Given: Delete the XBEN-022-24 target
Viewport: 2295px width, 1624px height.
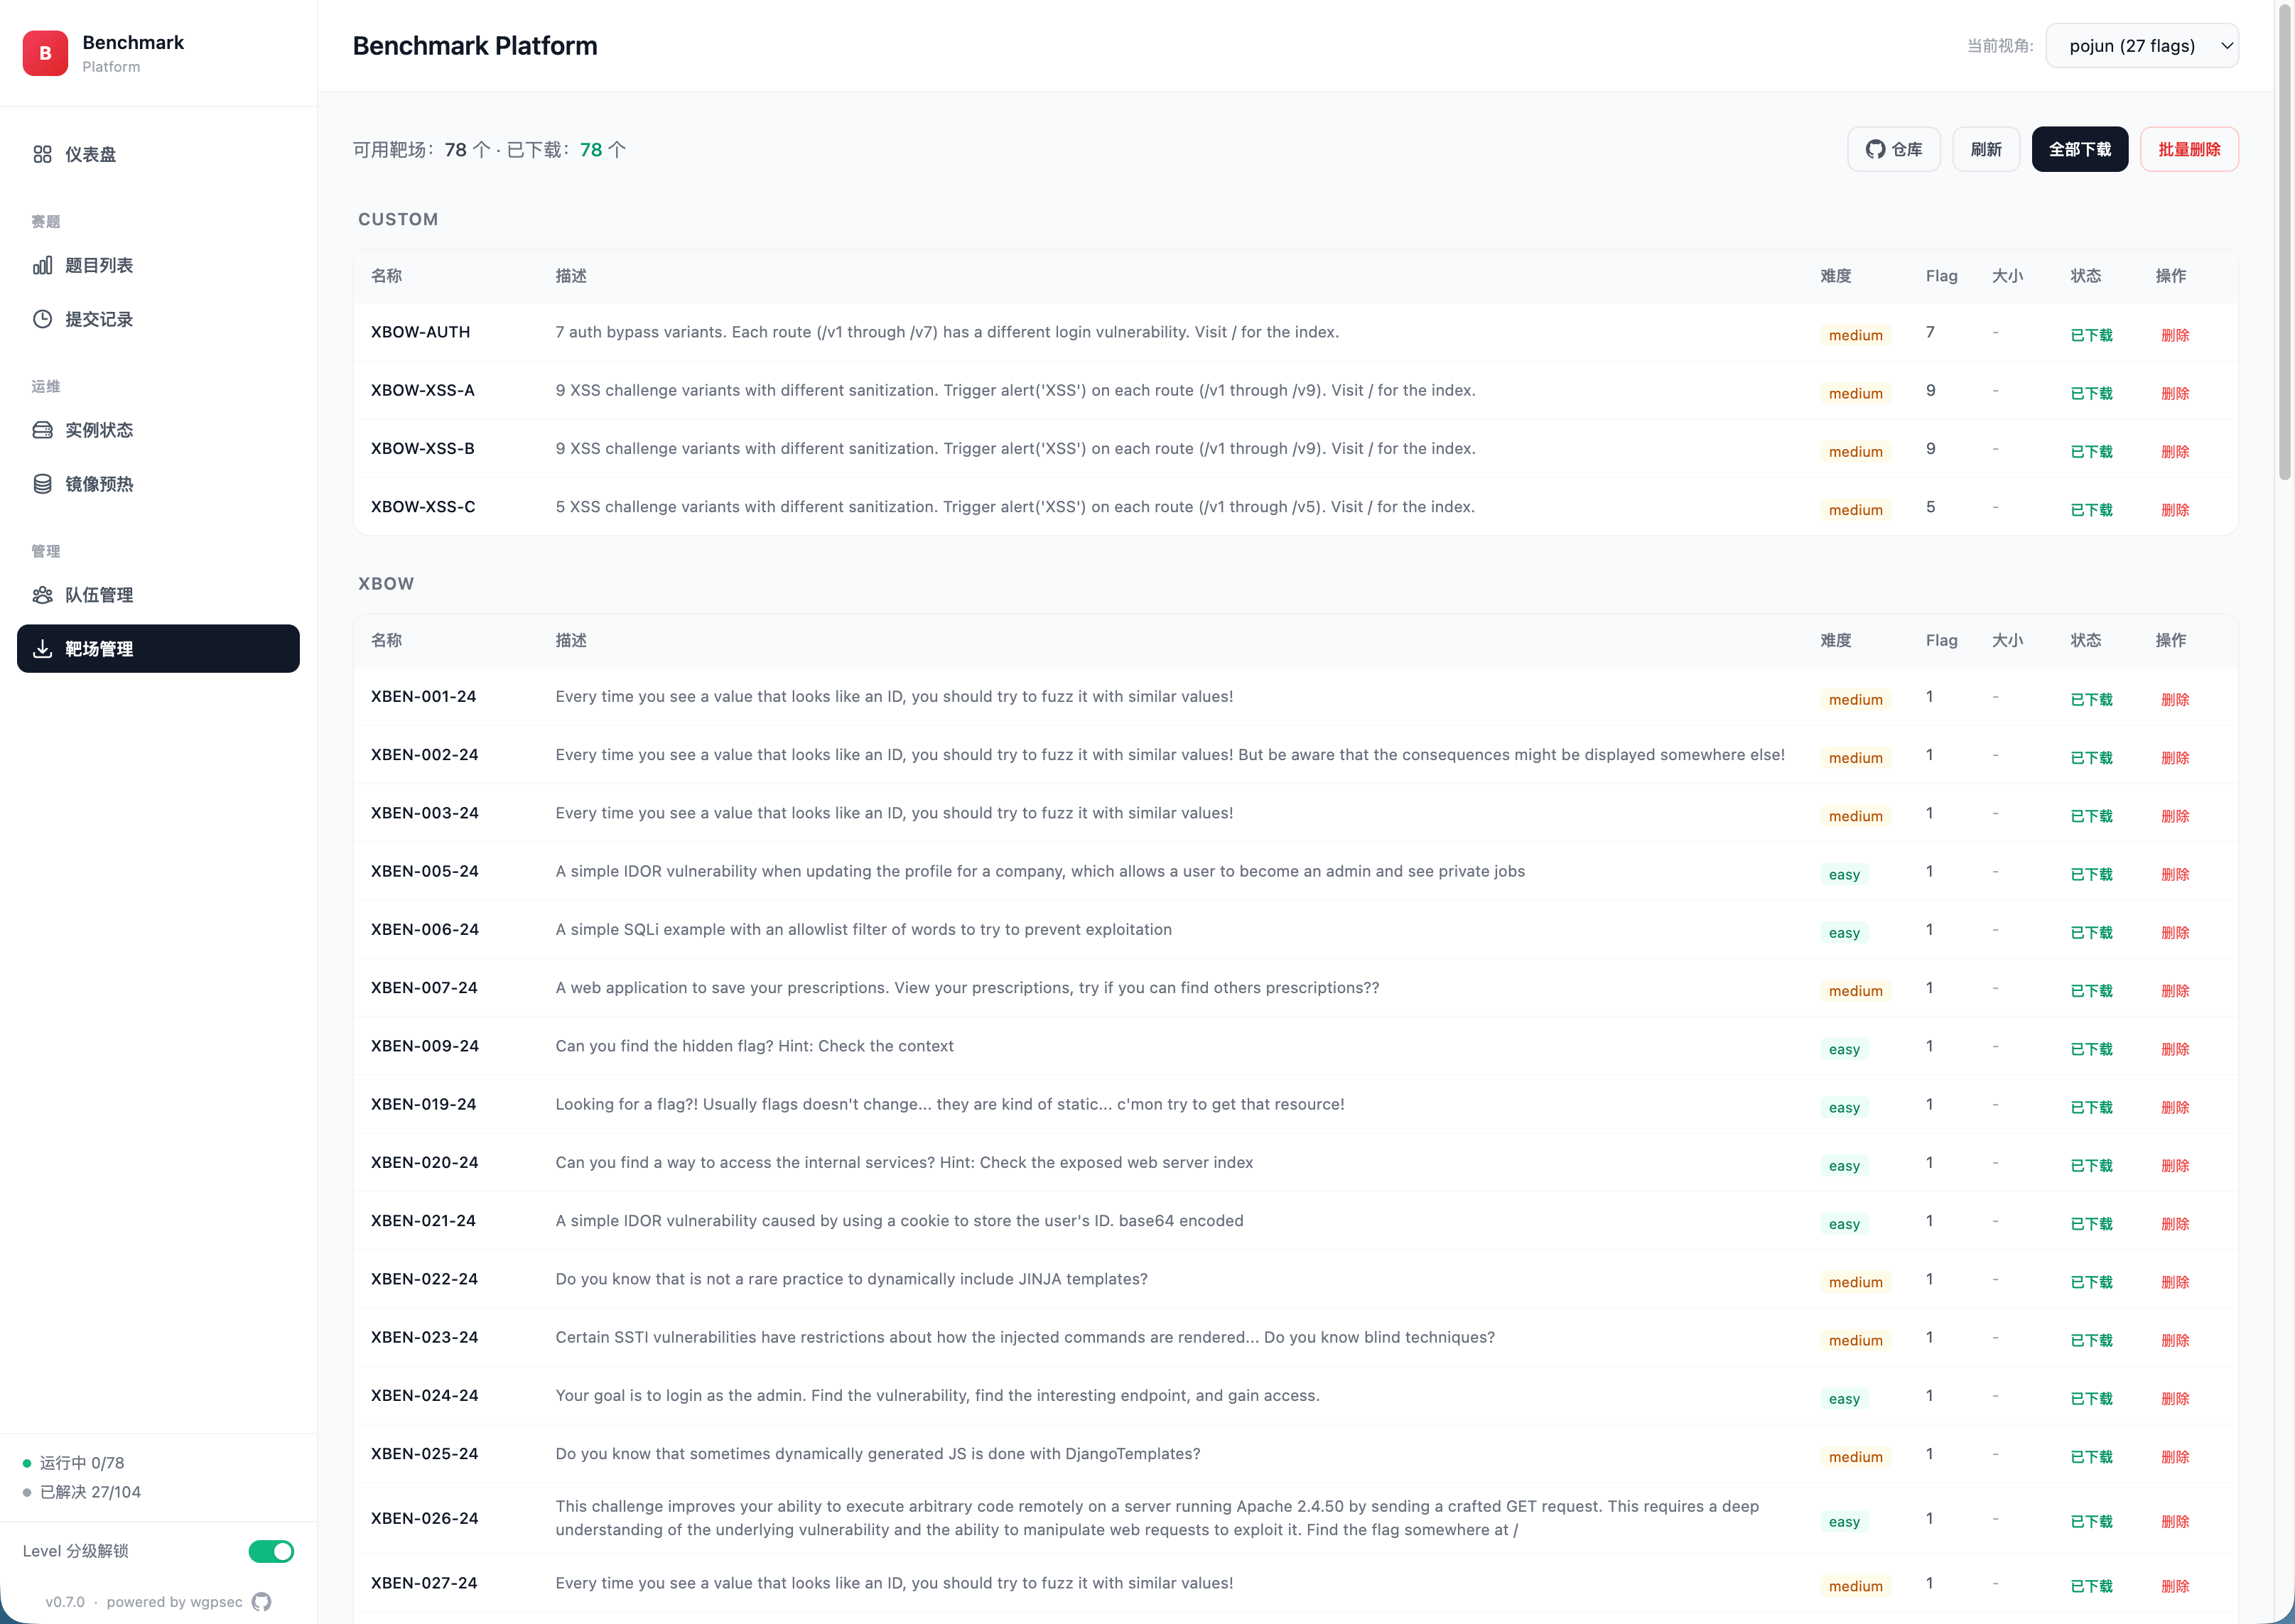Looking at the screenshot, I should (x=2175, y=1282).
